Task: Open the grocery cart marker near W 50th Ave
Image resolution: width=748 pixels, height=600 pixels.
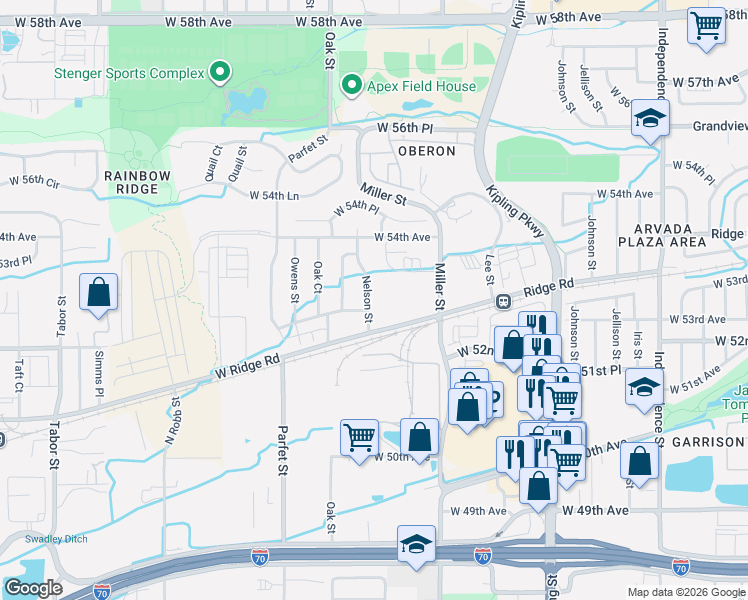Action: [359, 440]
